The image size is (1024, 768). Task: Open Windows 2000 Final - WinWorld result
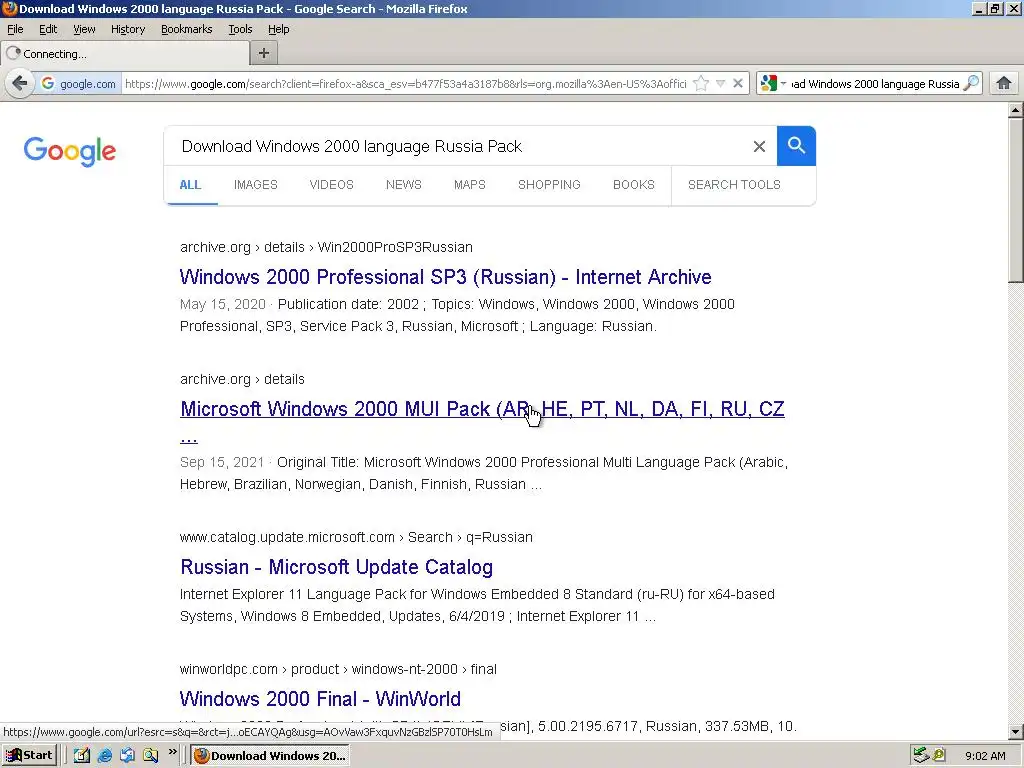pos(320,699)
